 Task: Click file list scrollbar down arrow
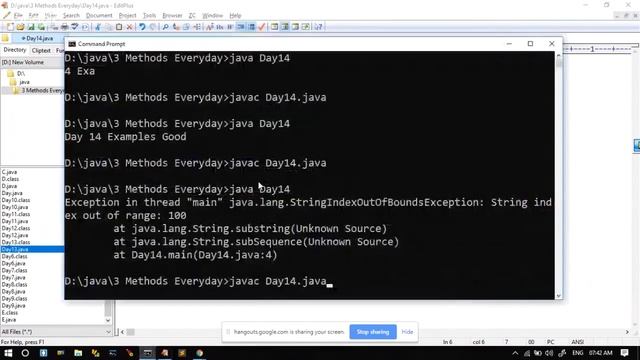(x=108, y=320)
